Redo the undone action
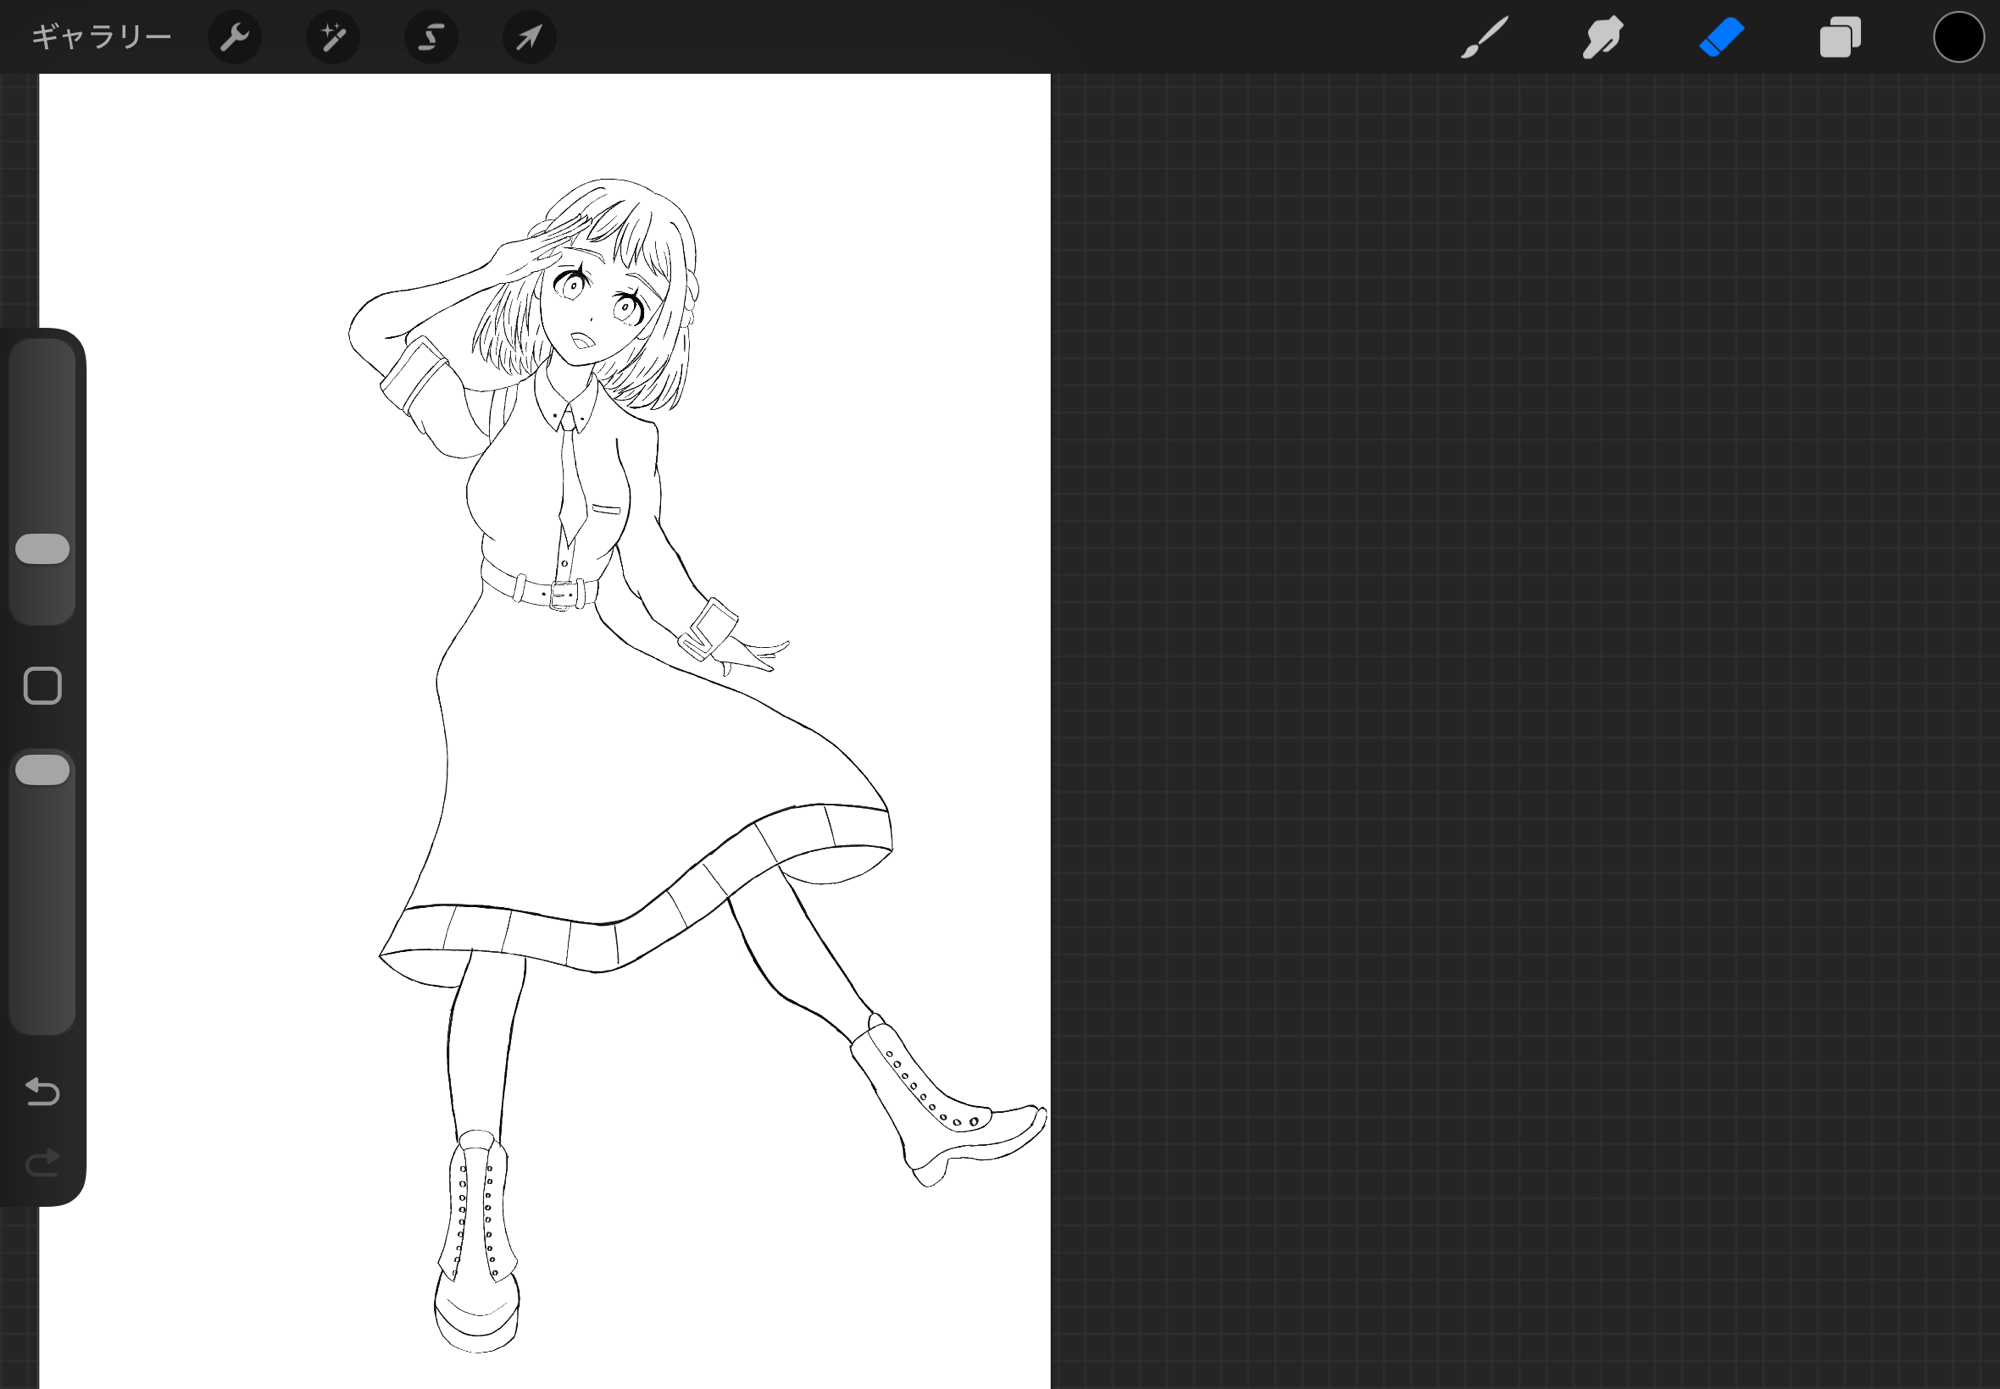 43,1162
